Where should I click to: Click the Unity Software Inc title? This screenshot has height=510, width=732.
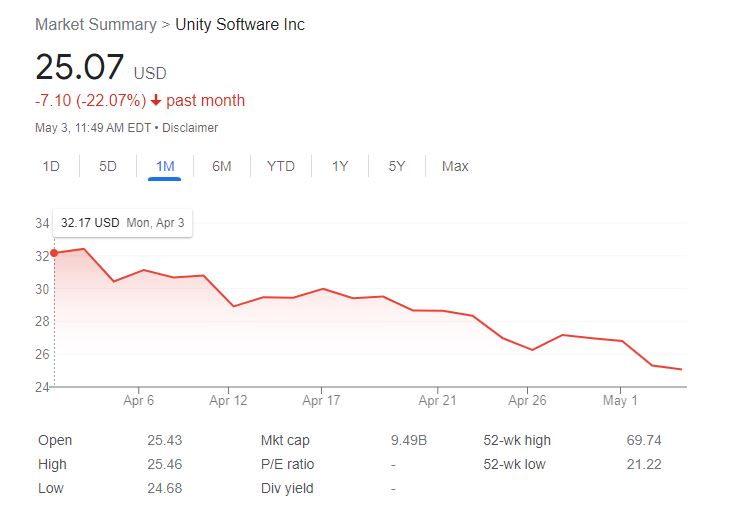pos(240,24)
